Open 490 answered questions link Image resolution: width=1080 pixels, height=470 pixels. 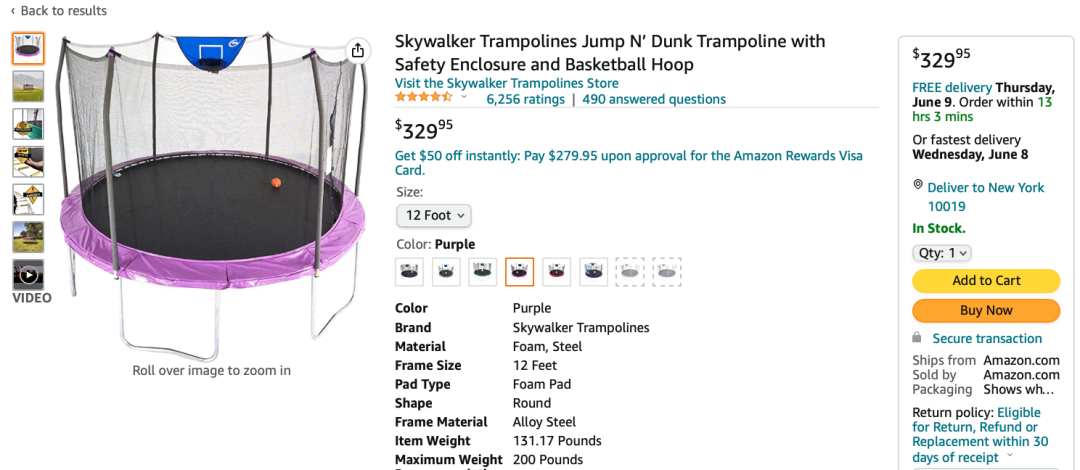[654, 99]
